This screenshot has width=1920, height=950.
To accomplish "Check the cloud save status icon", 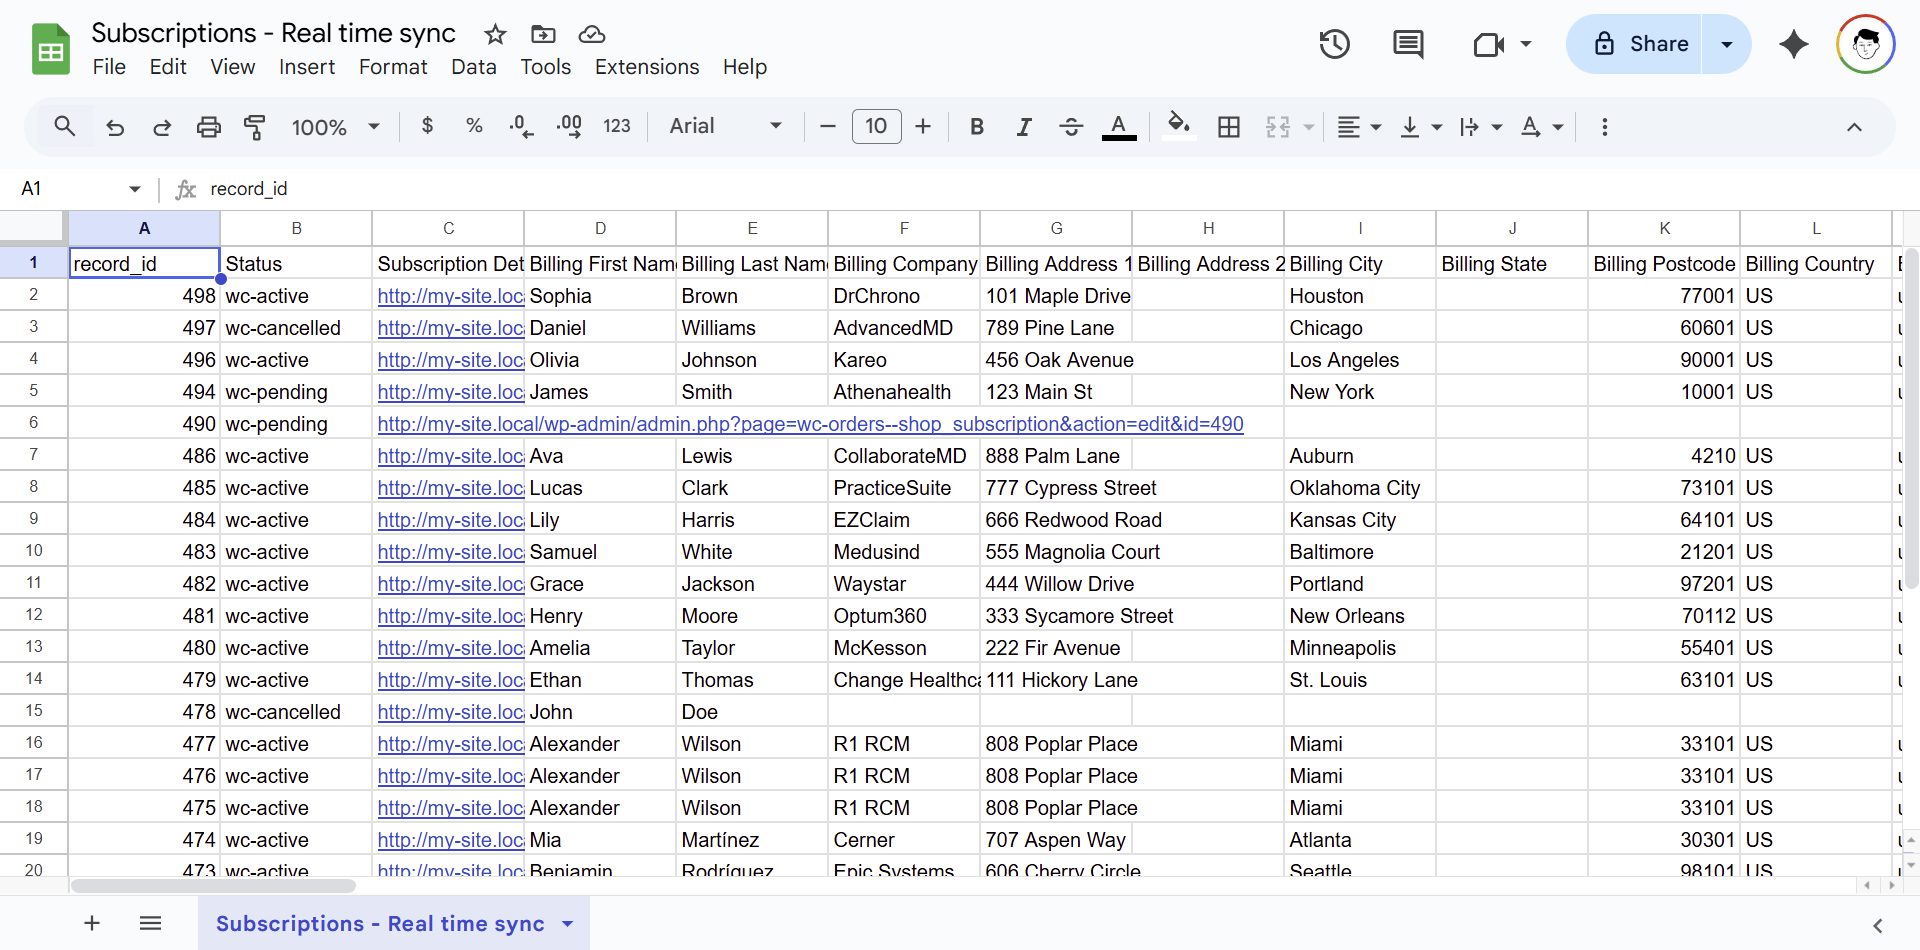I will click(592, 35).
